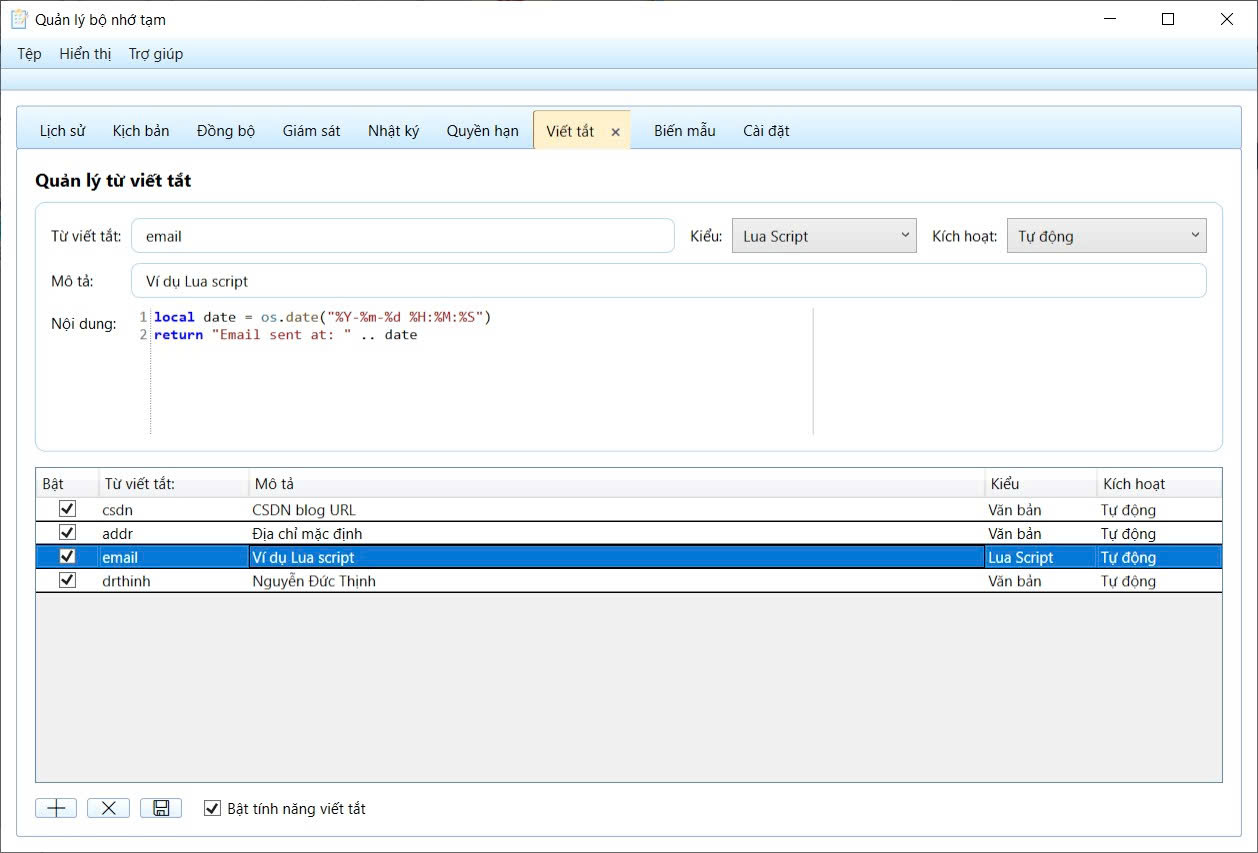Screen dimensions: 1258x853
Task: Click the save floppy disk button
Action: 160,808
